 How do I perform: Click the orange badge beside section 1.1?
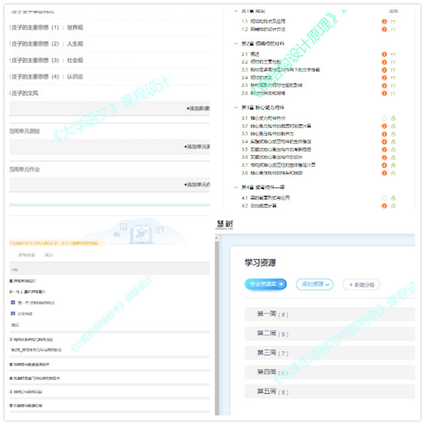click(384, 21)
